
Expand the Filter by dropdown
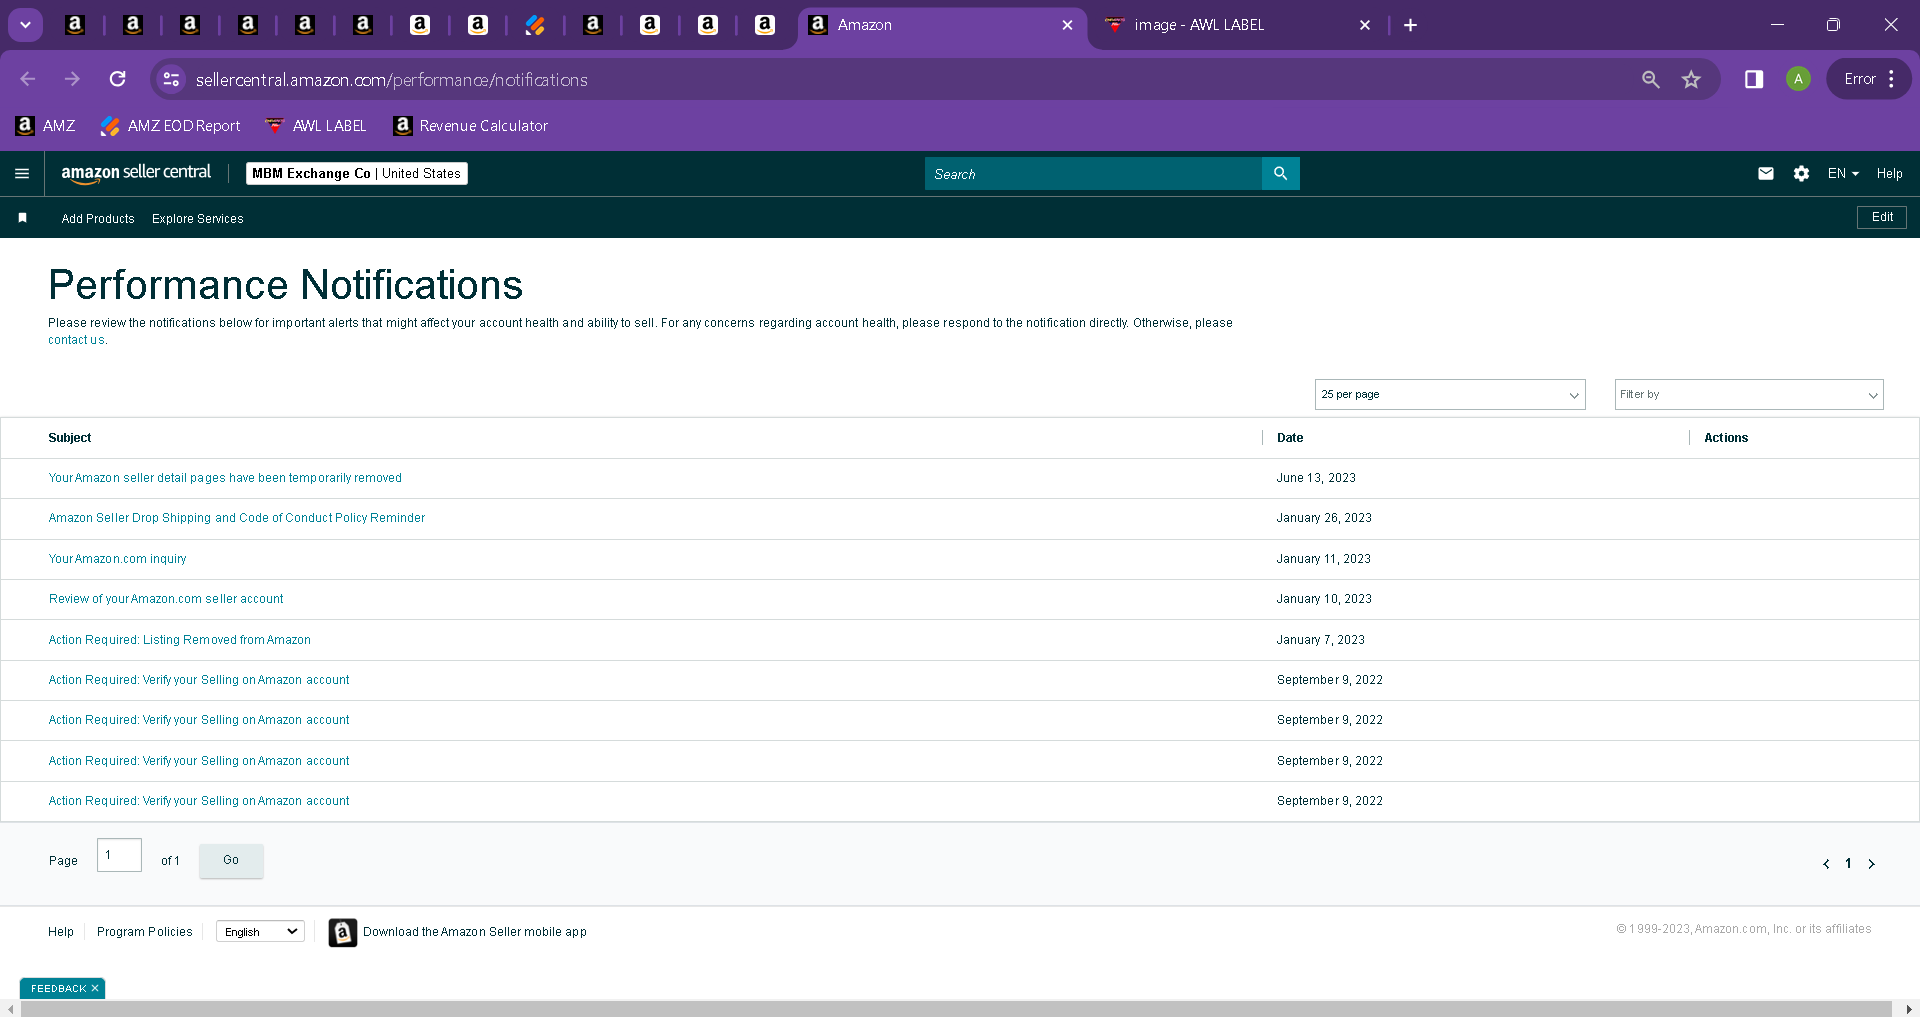1749,394
